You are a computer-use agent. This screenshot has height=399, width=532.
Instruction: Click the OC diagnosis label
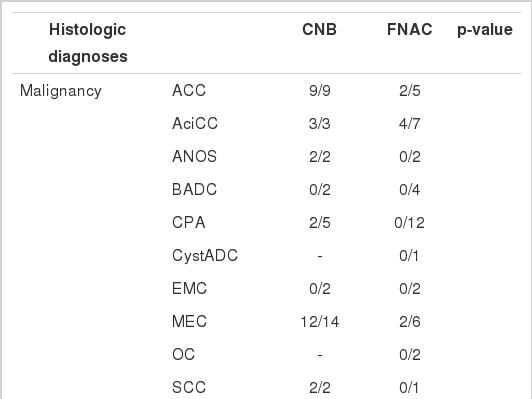click(184, 355)
